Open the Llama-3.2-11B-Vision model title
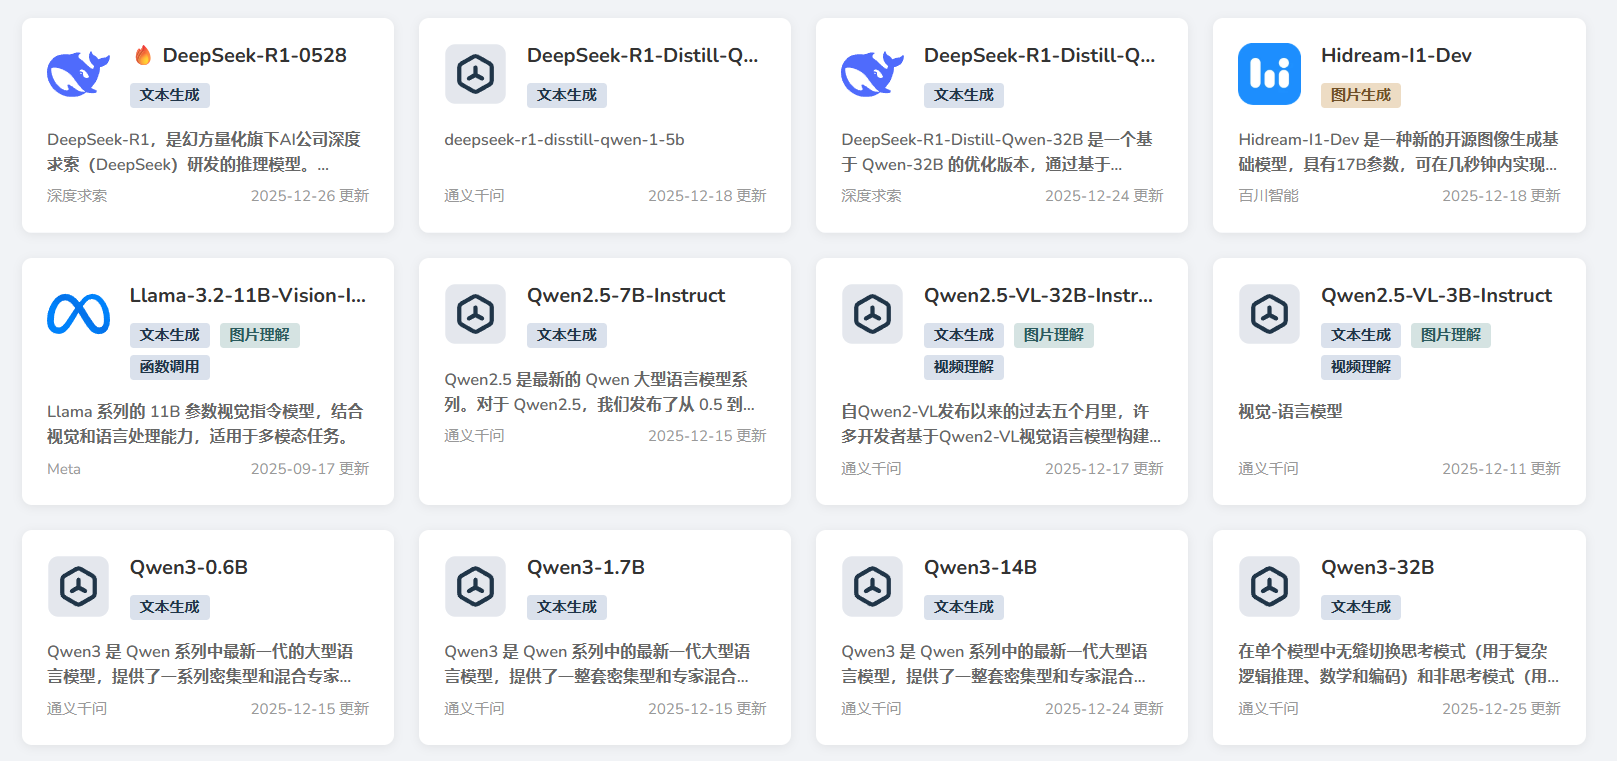 coord(248,295)
